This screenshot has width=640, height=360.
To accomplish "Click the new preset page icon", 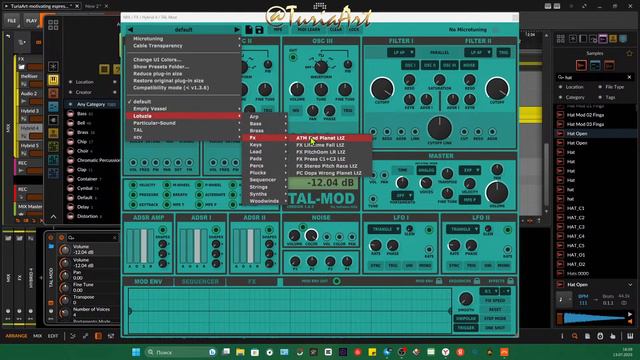I will [x=249, y=30].
